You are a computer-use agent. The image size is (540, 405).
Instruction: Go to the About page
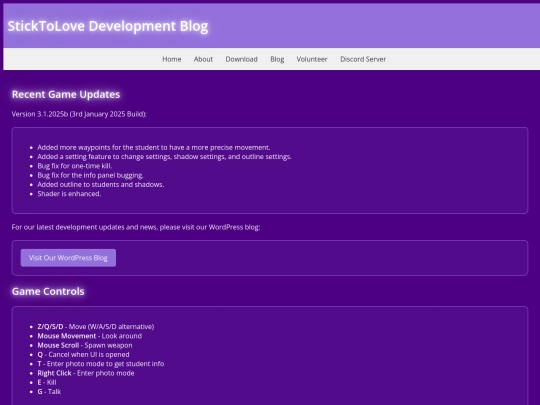pyautogui.click(x=203, y=59)
